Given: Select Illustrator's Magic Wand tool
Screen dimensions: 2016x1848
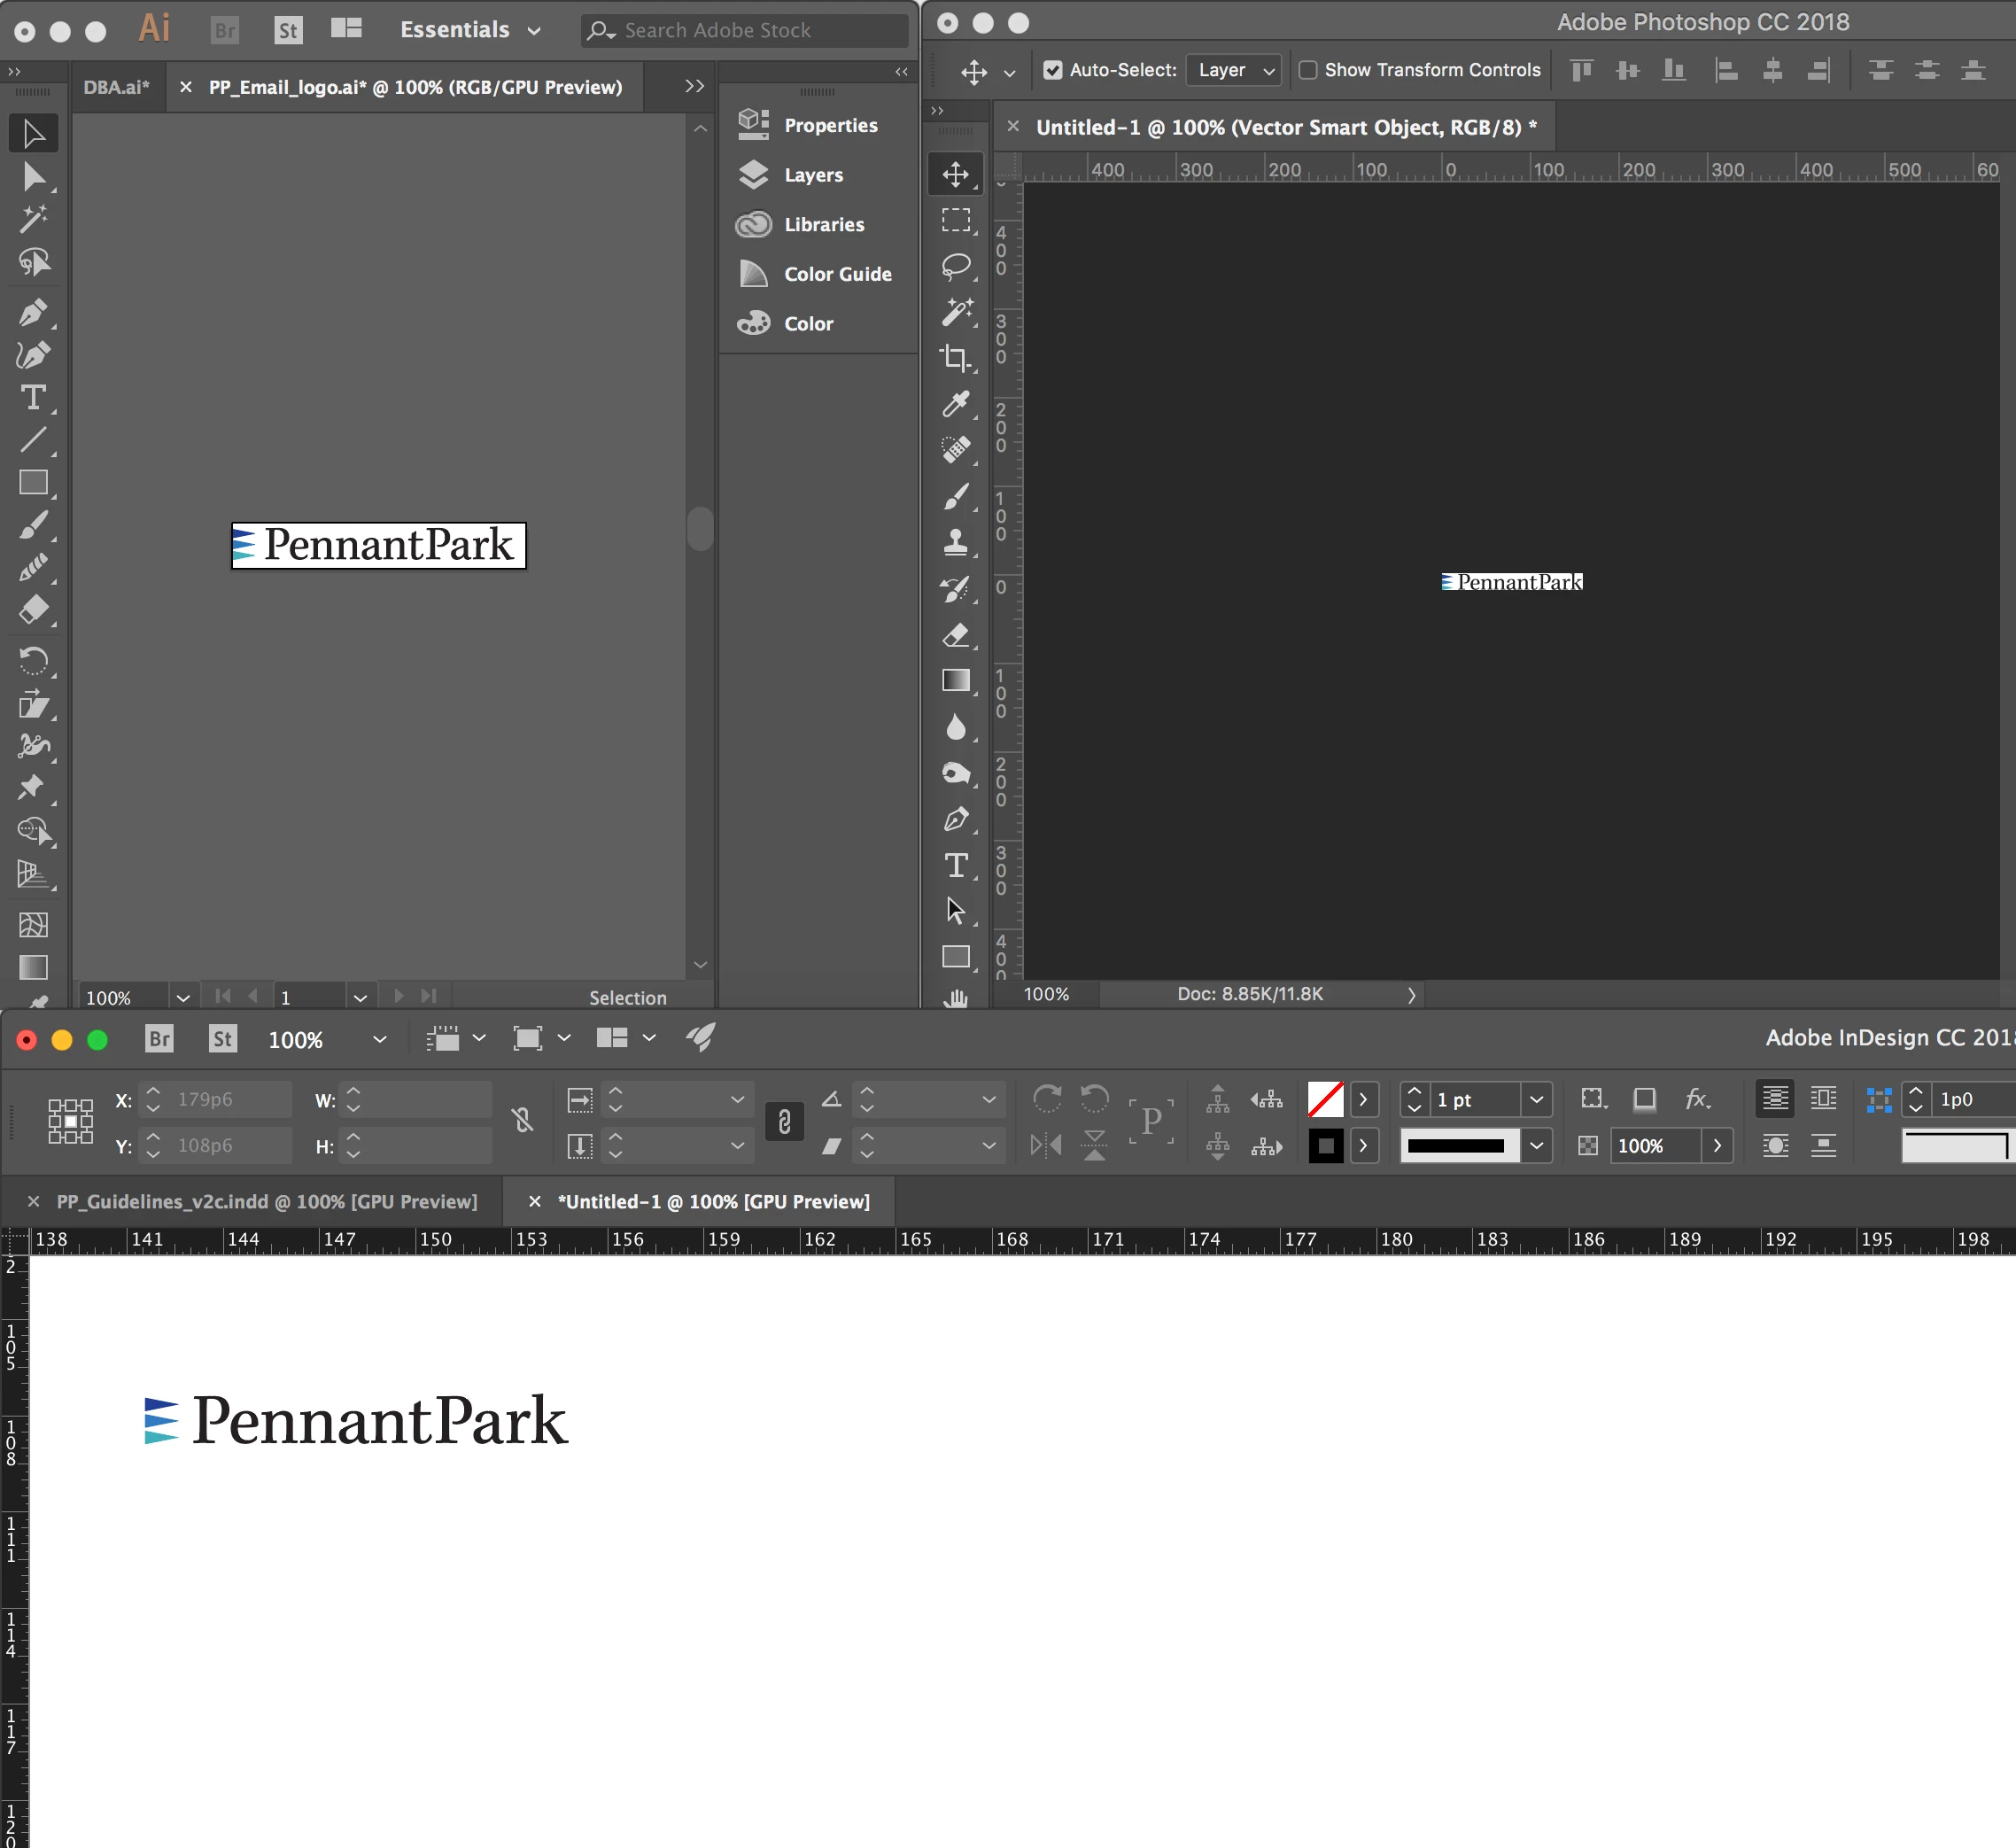Looking at the screenshot, I should [x=33, y=218].
